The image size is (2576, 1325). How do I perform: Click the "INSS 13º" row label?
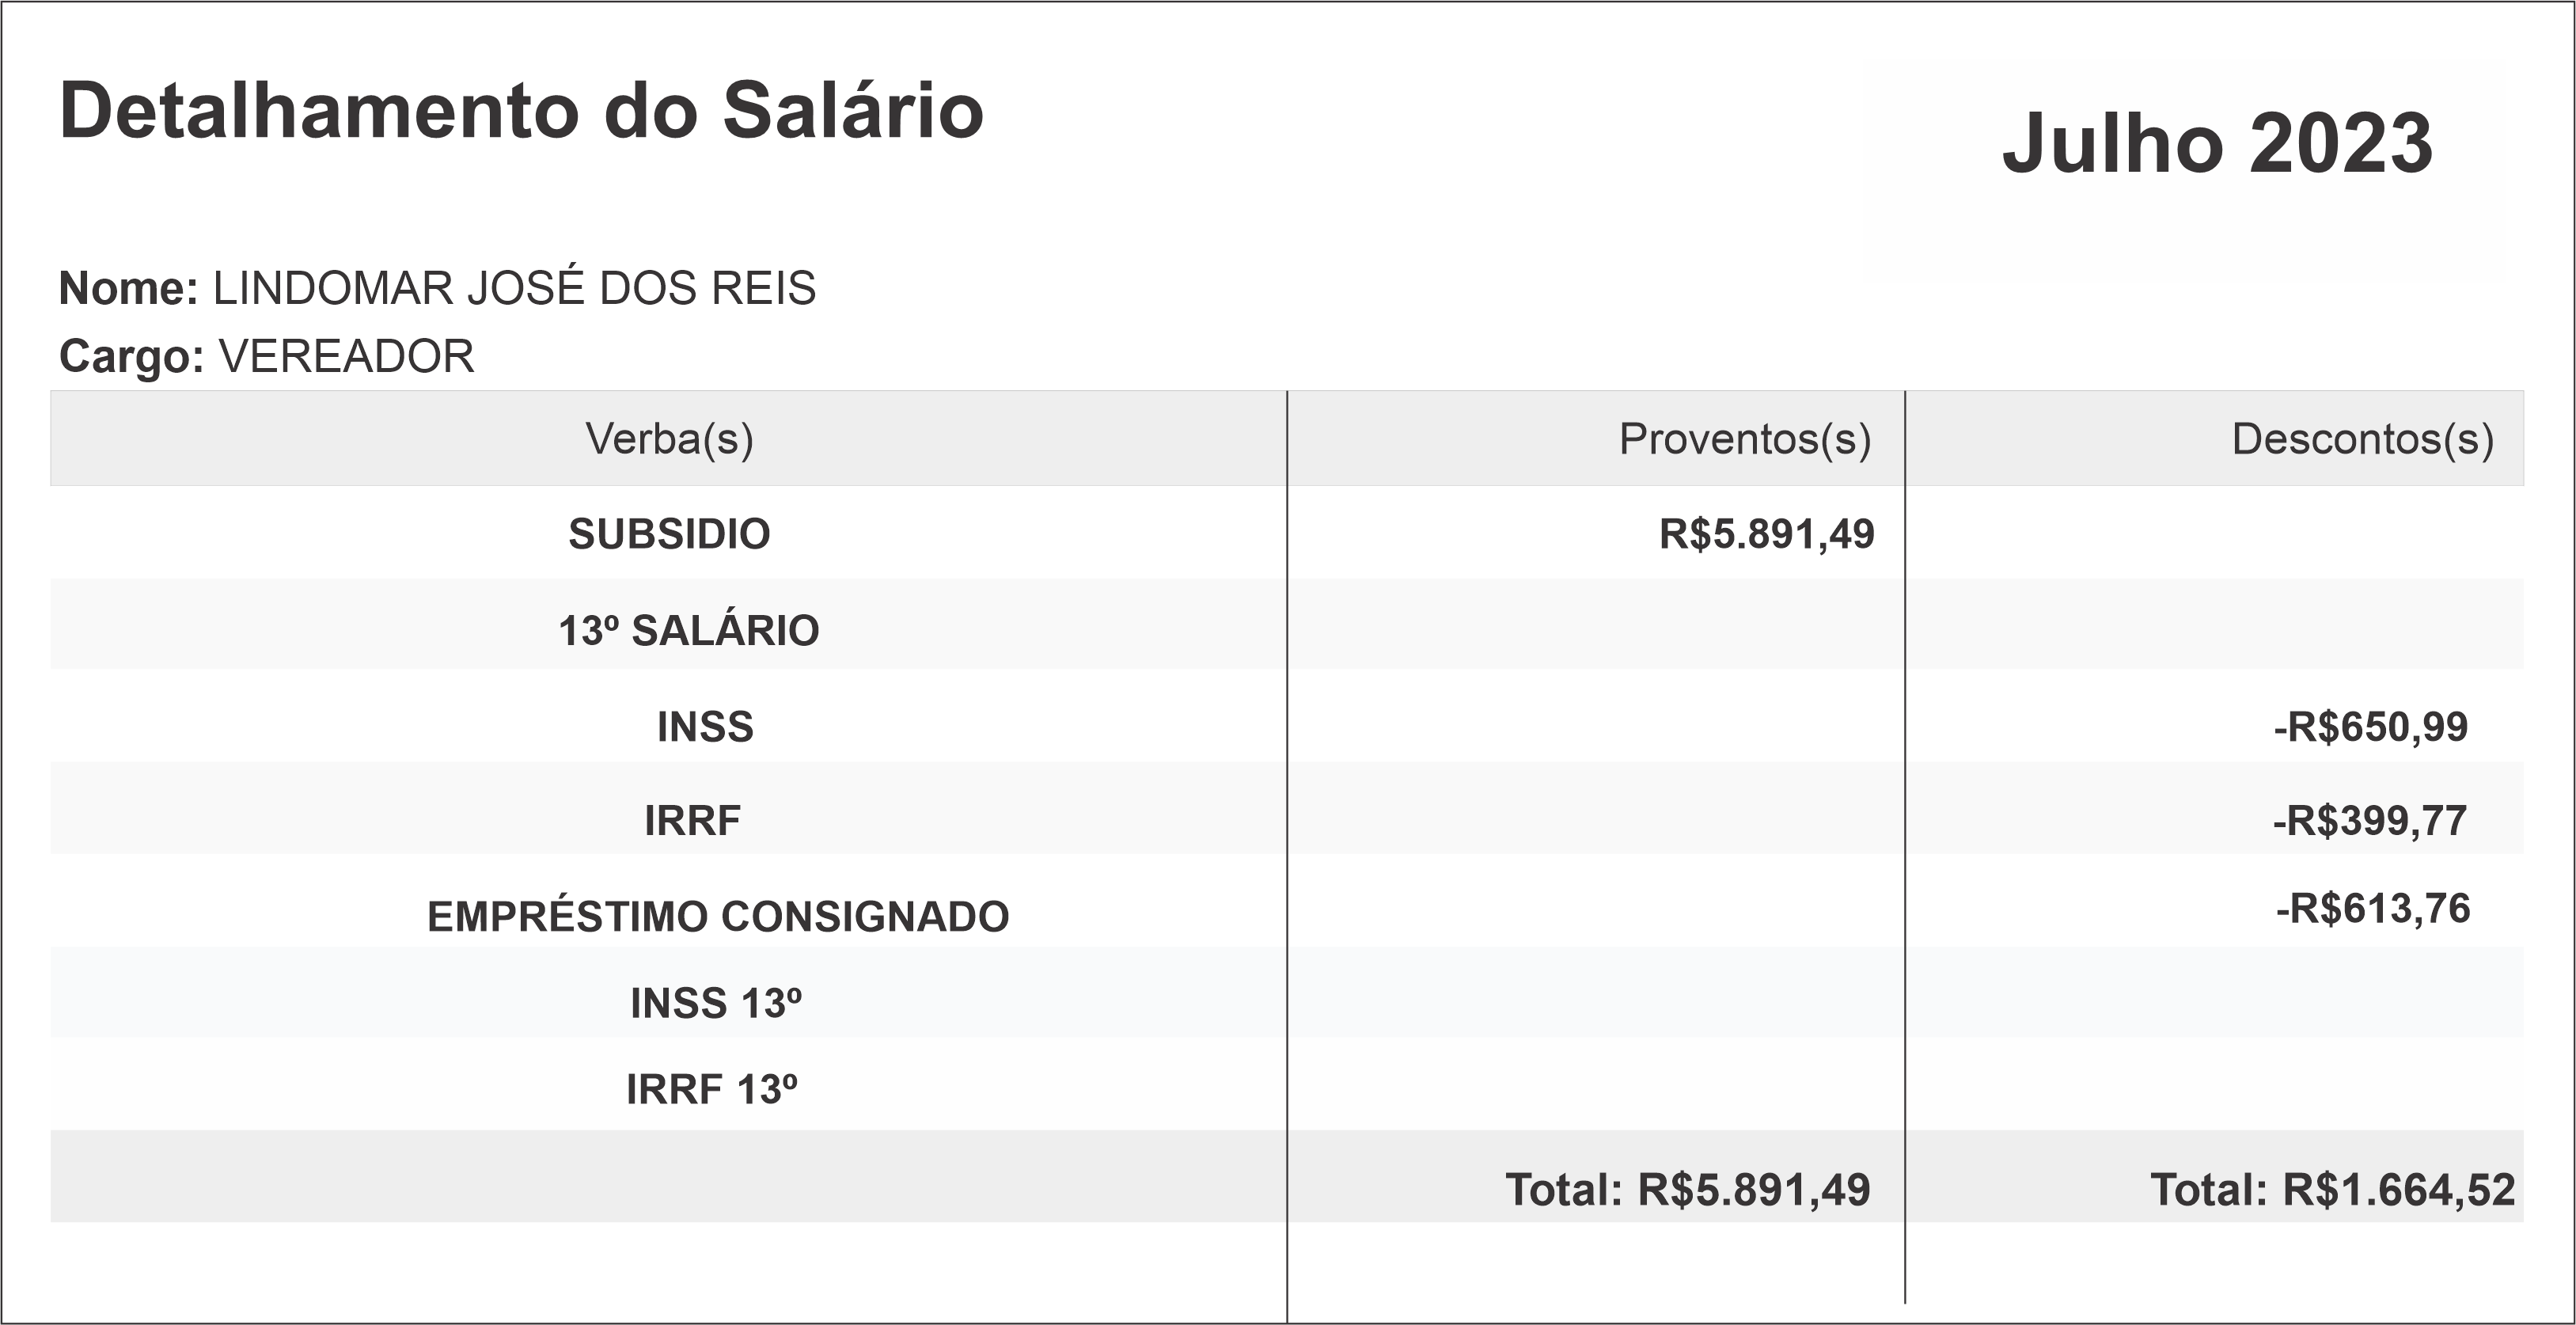[x=715, y=1004]
